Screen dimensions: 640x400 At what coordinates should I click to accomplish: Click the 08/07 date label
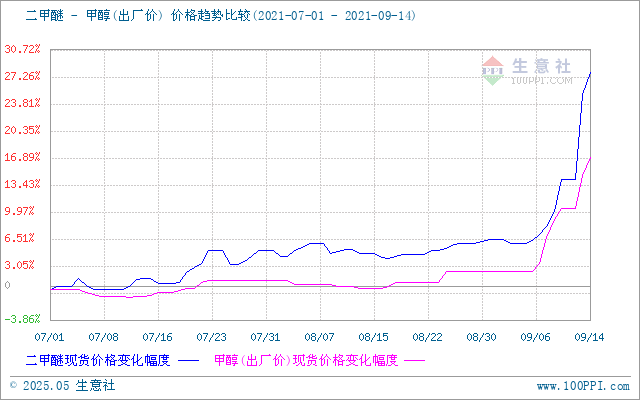click(320, 337)
